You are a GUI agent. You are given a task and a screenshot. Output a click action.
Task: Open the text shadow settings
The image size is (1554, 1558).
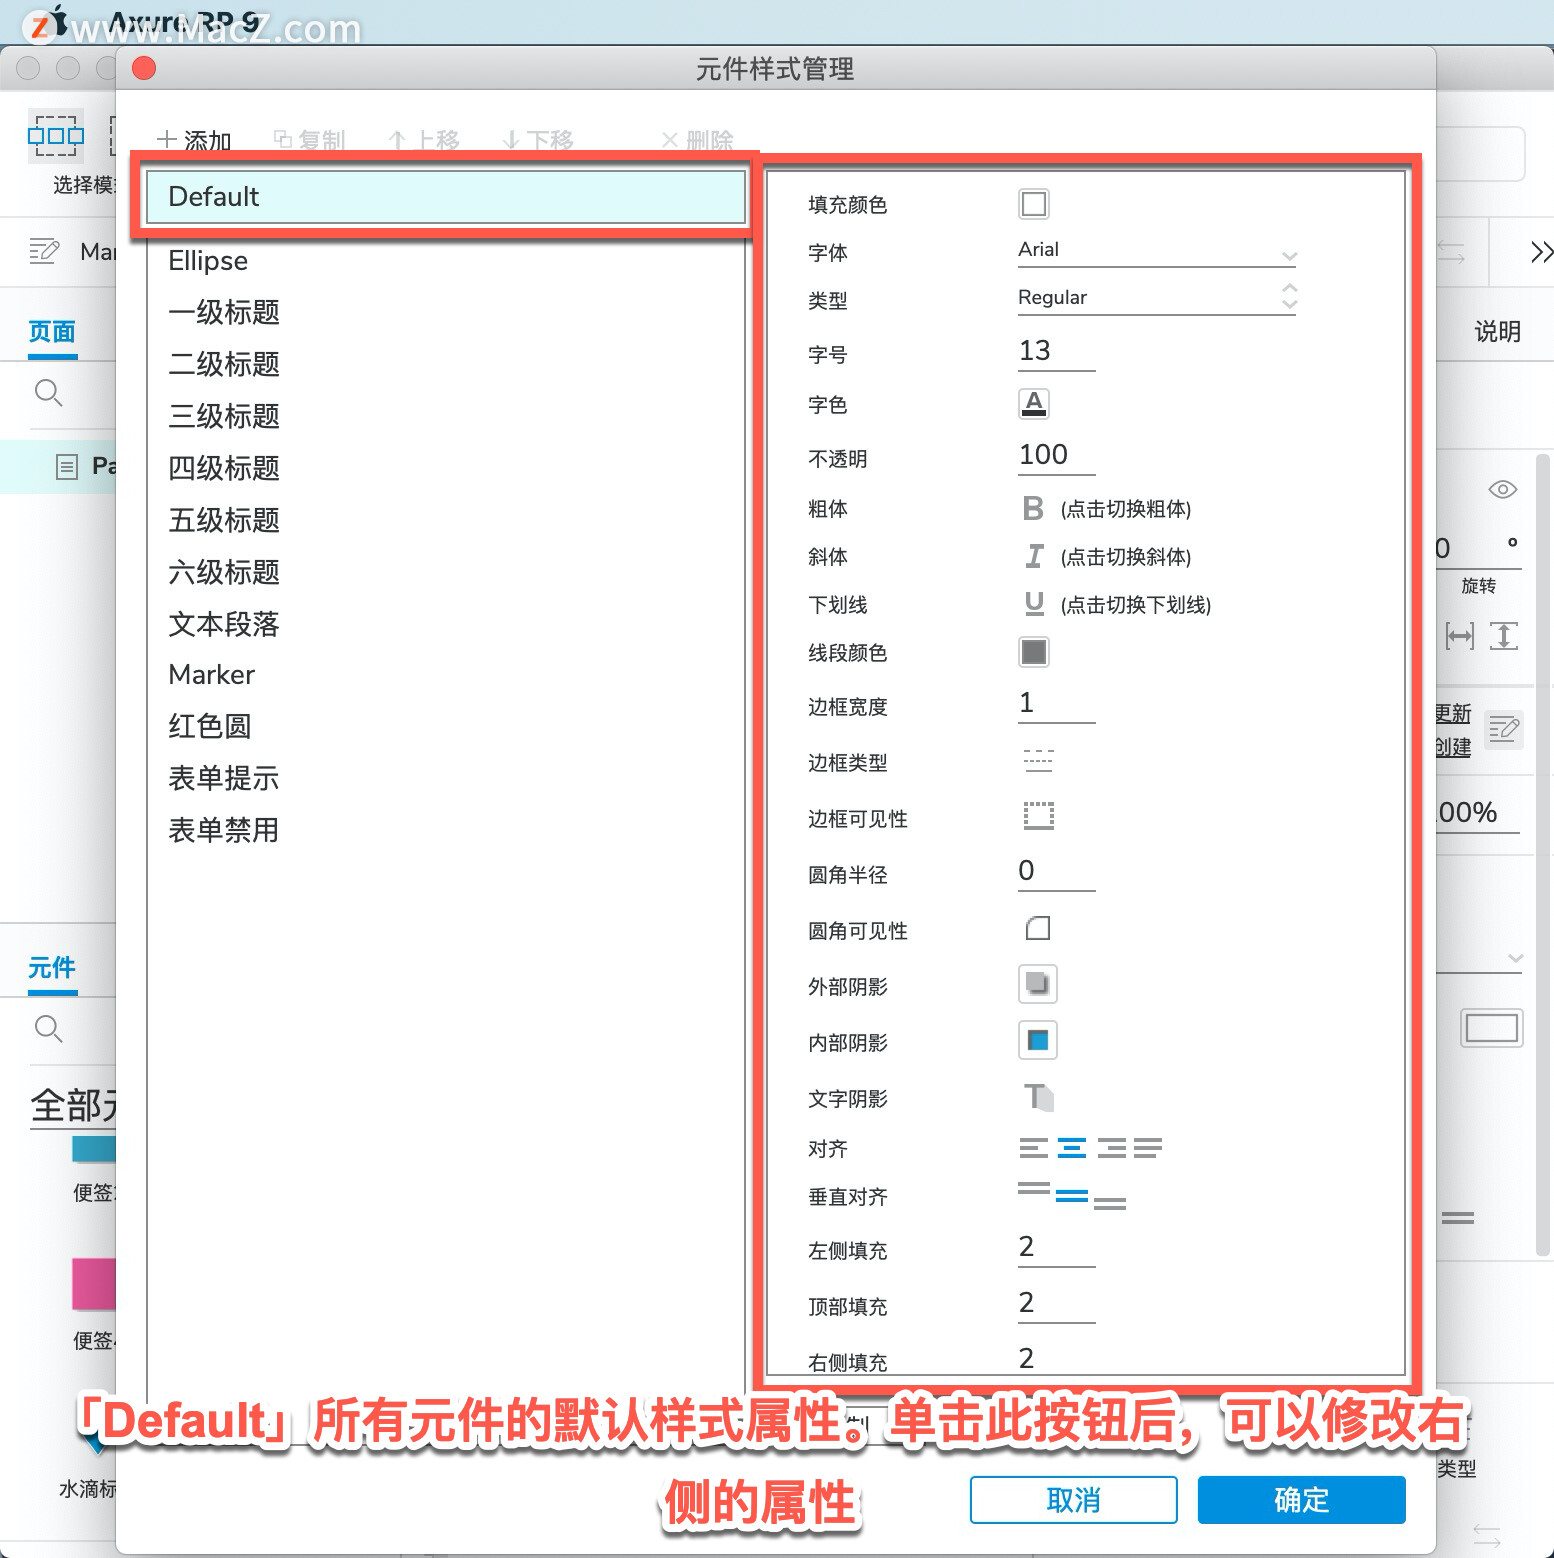point(1038,1097)
